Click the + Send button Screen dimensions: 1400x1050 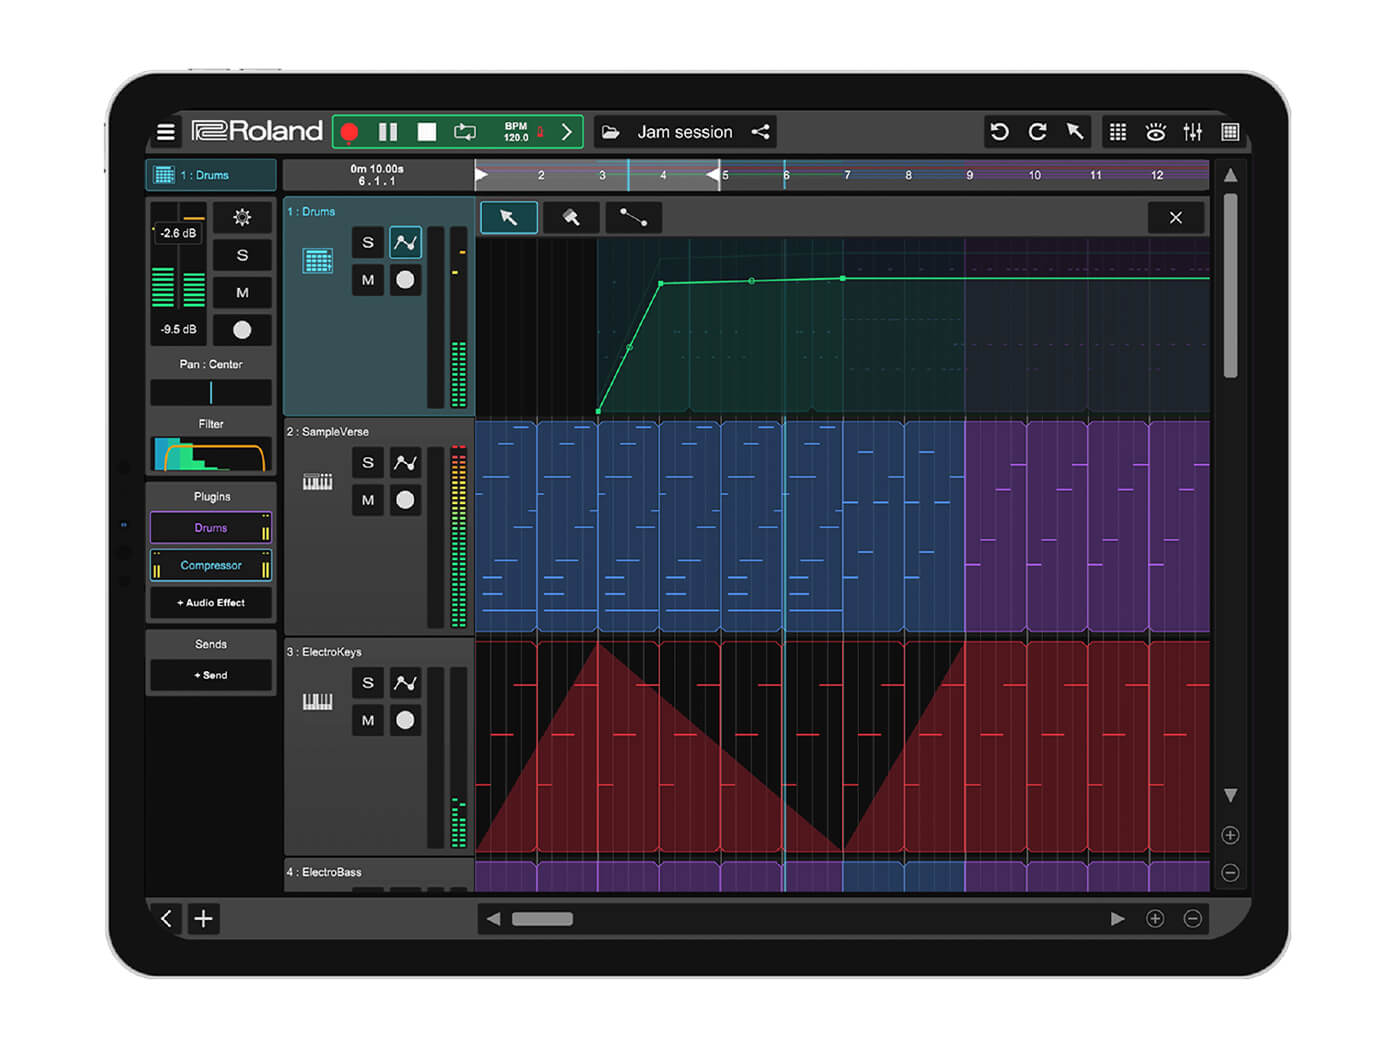[211, 676]
